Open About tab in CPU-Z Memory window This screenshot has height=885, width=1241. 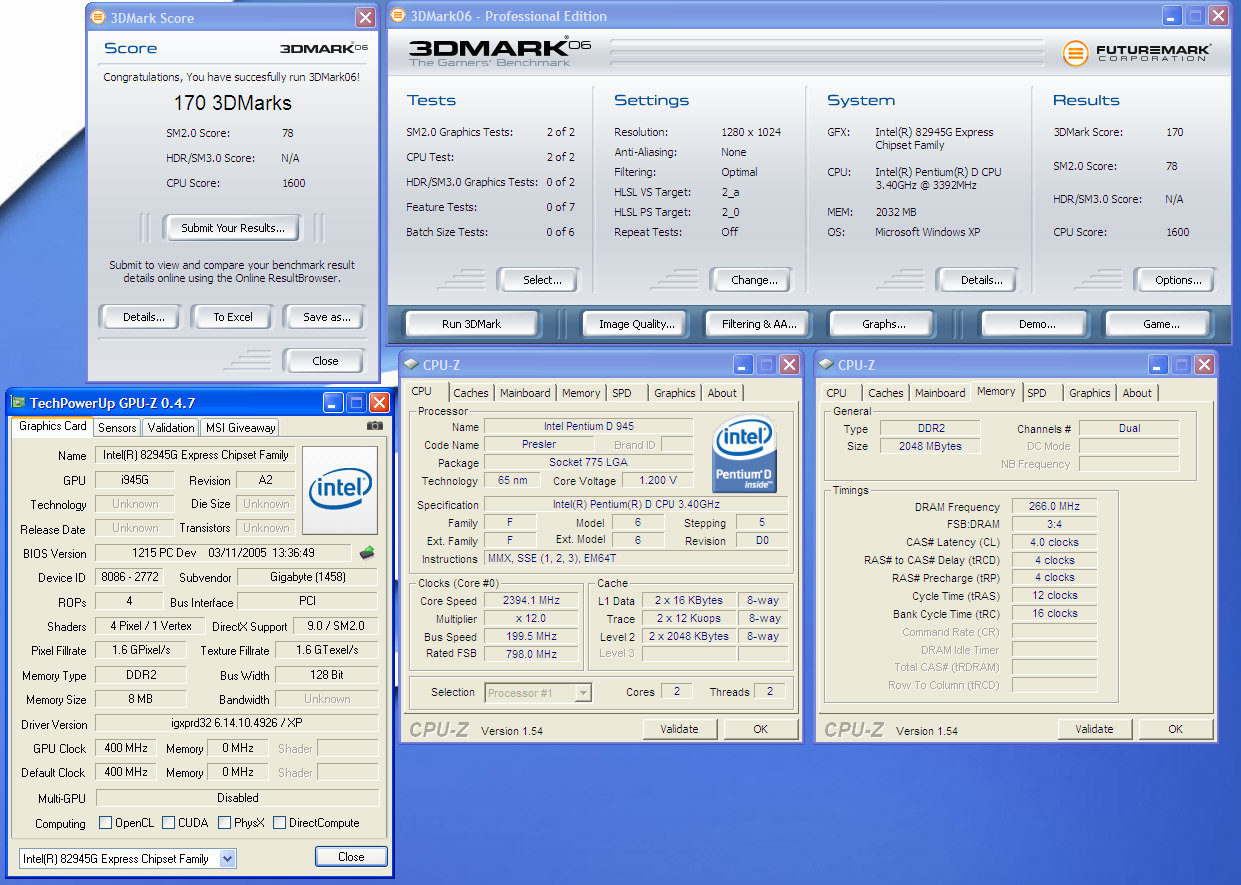pos(1137,393)
